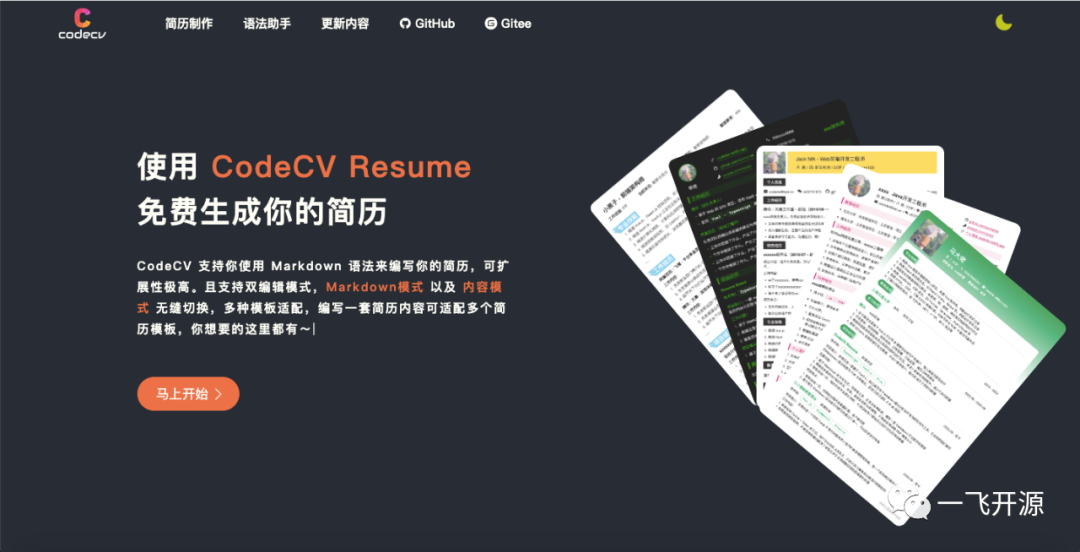Click the CodeCV Resume orange heading
The height and width of the screenshot is (552, 1080).
342,167
